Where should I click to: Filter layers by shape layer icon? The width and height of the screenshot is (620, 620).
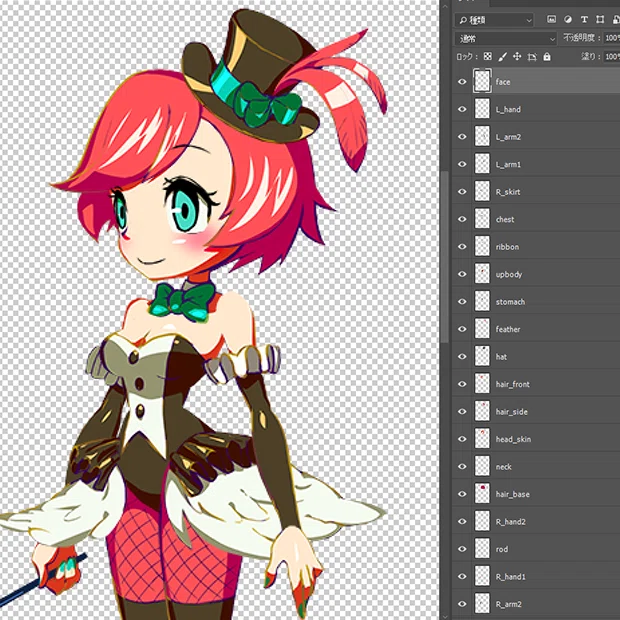(600, 19)
